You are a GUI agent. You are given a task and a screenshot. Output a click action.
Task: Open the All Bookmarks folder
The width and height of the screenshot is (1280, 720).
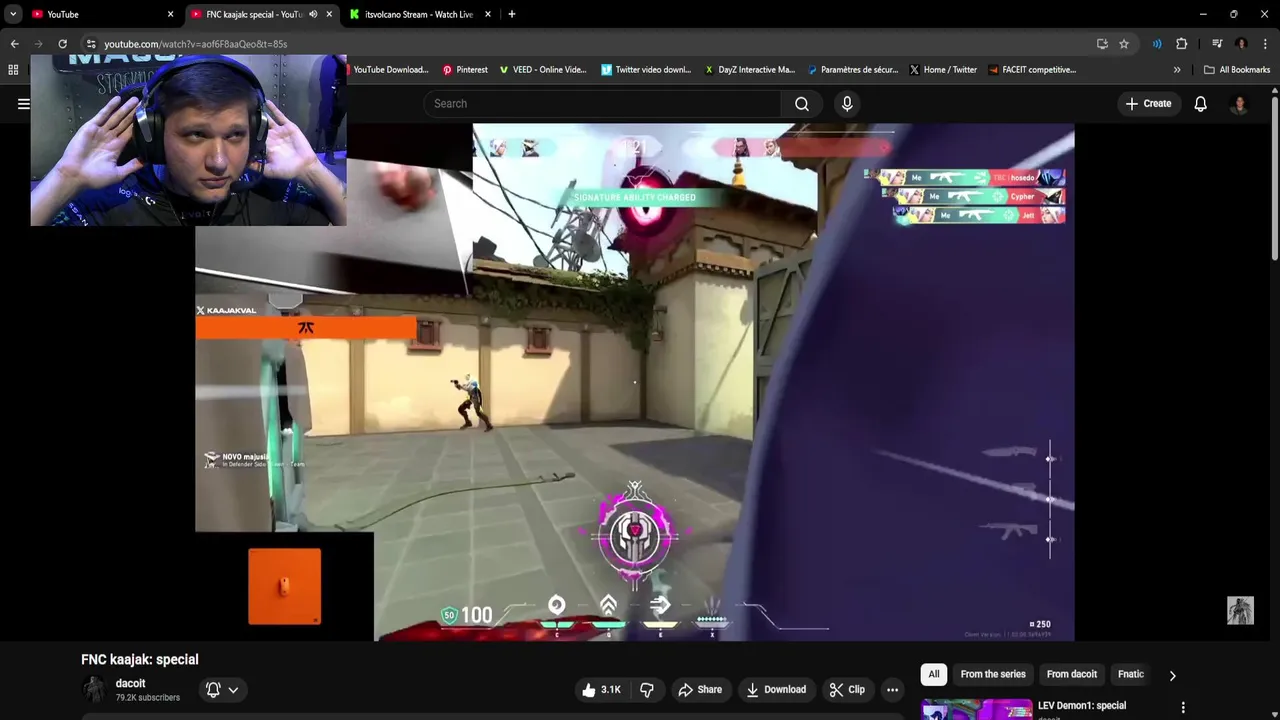pos(1237,70)
